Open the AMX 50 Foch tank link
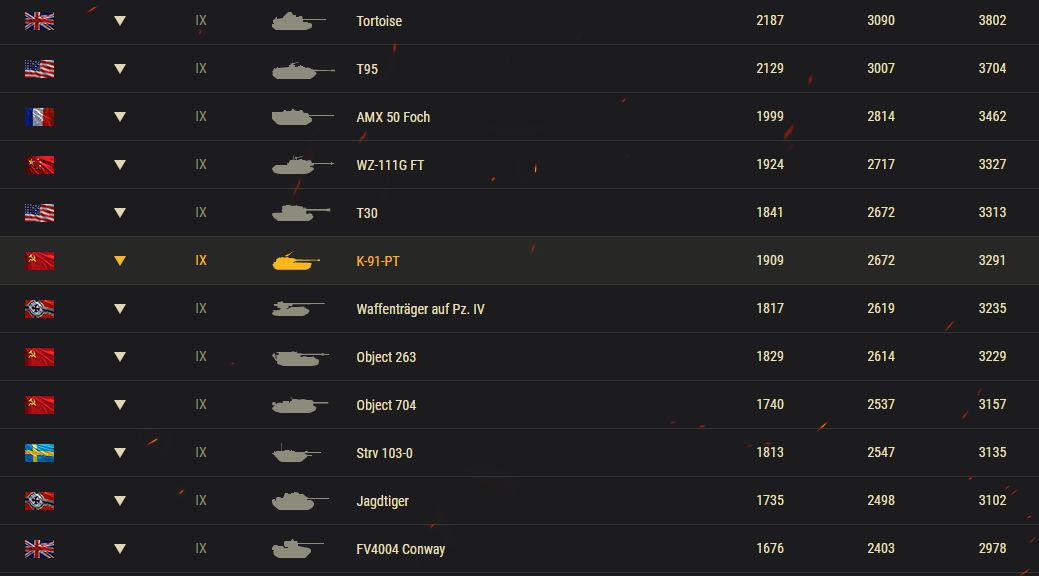The image size is (1039, 576). (x=393, y=117)
